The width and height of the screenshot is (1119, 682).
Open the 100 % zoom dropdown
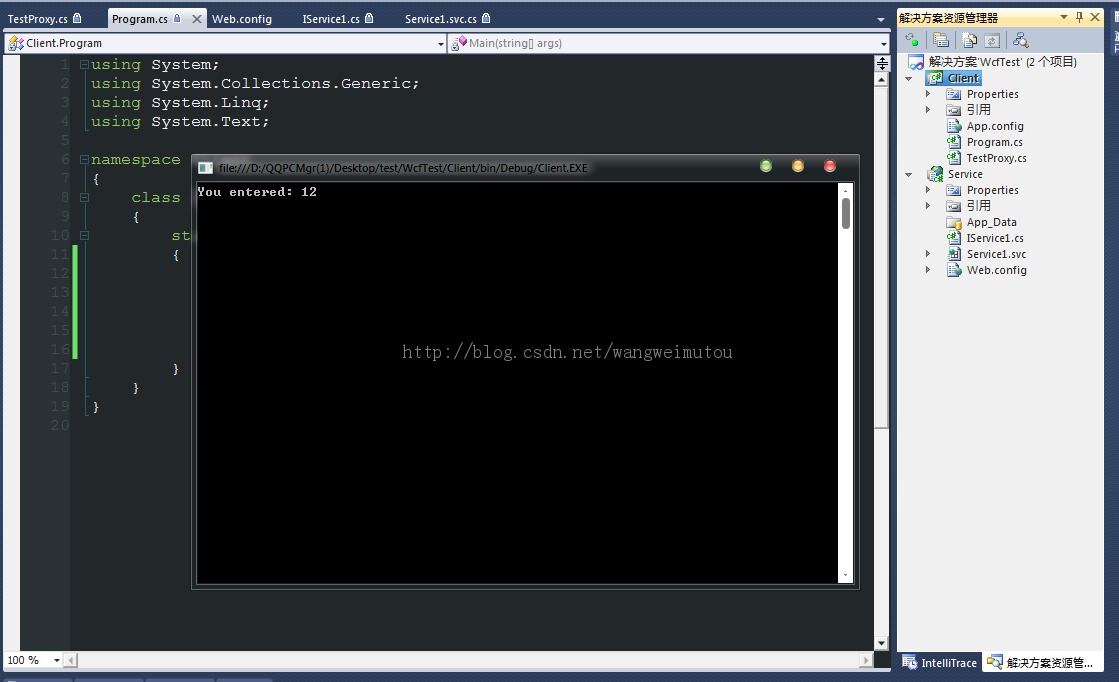(x=56, y=661)
